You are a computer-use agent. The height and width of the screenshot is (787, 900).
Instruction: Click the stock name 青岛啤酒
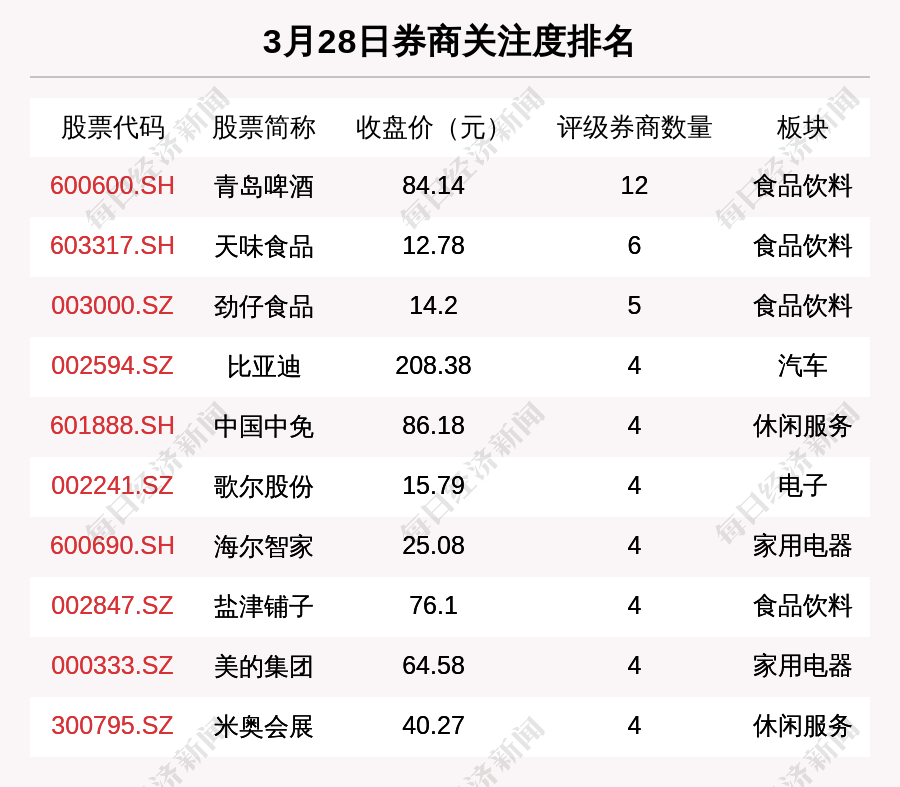tap(264, 187)
